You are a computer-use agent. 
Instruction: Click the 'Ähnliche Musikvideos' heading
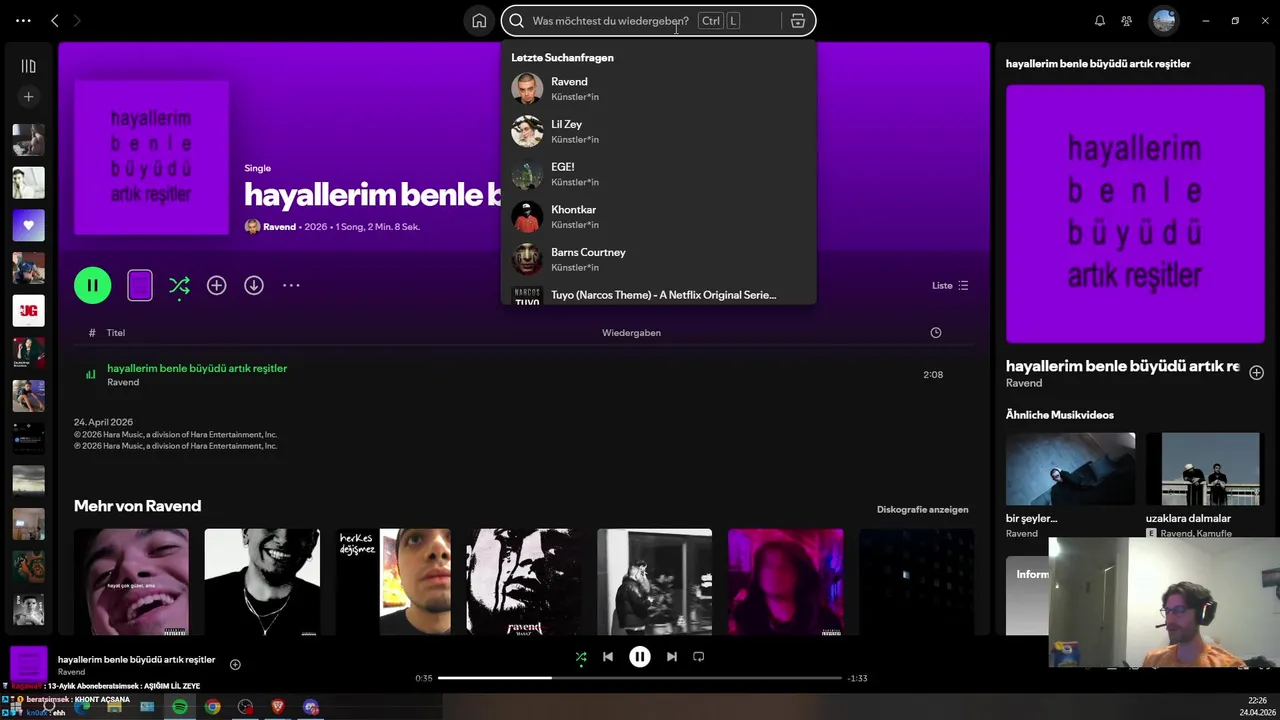[x=1060, y=414]
